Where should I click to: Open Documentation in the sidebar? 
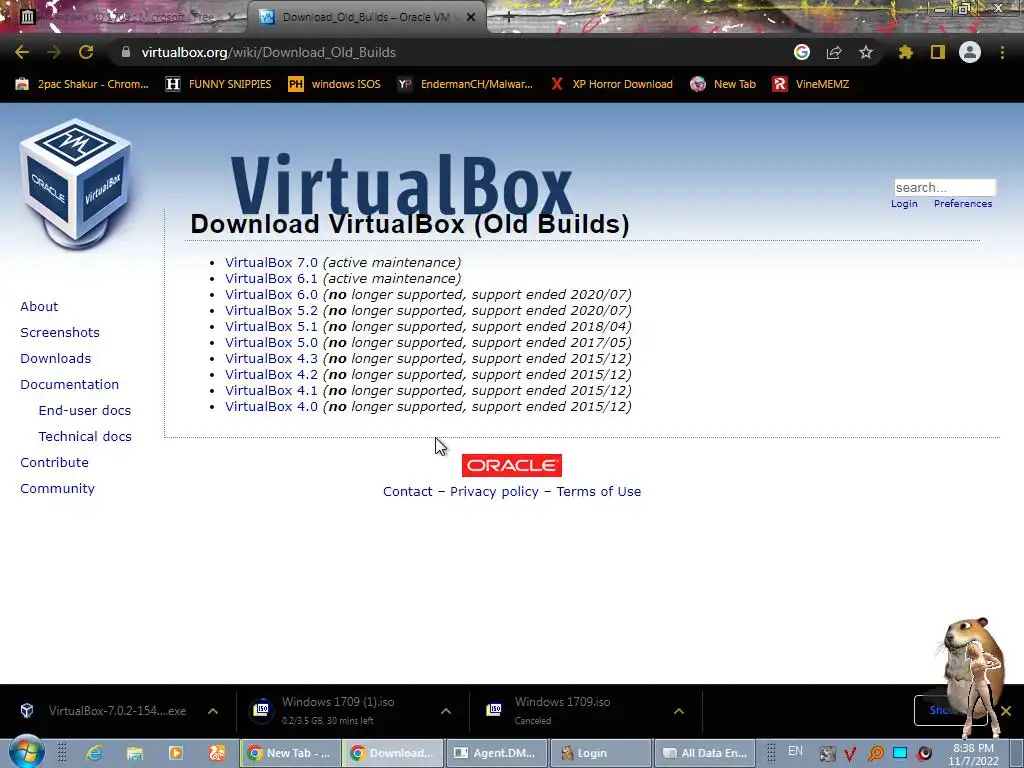pos(69,385)
